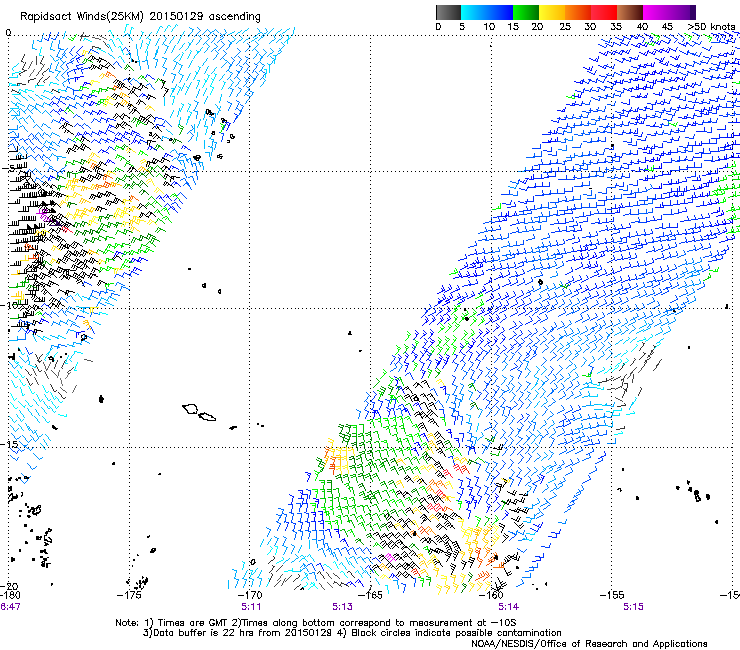740x650 pixels.
Task: Click the longitude label '-165'
Action: 370,595
